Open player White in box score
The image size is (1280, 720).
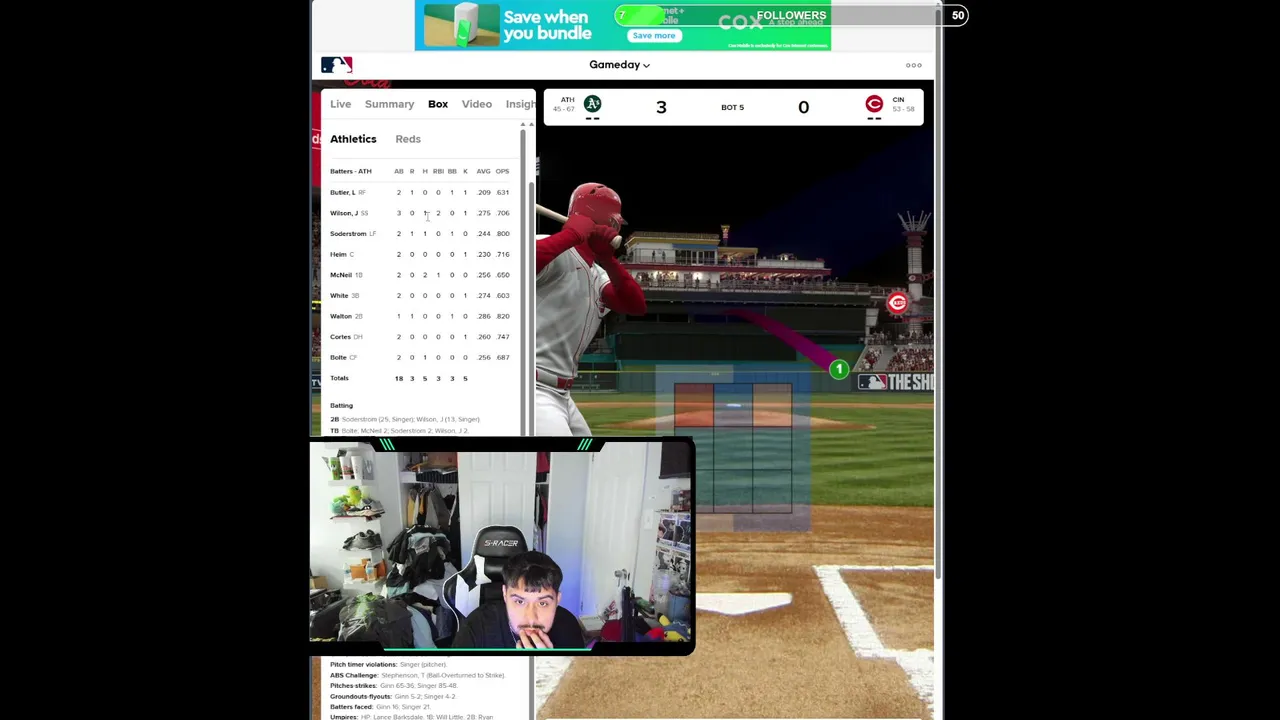(339, 296)
